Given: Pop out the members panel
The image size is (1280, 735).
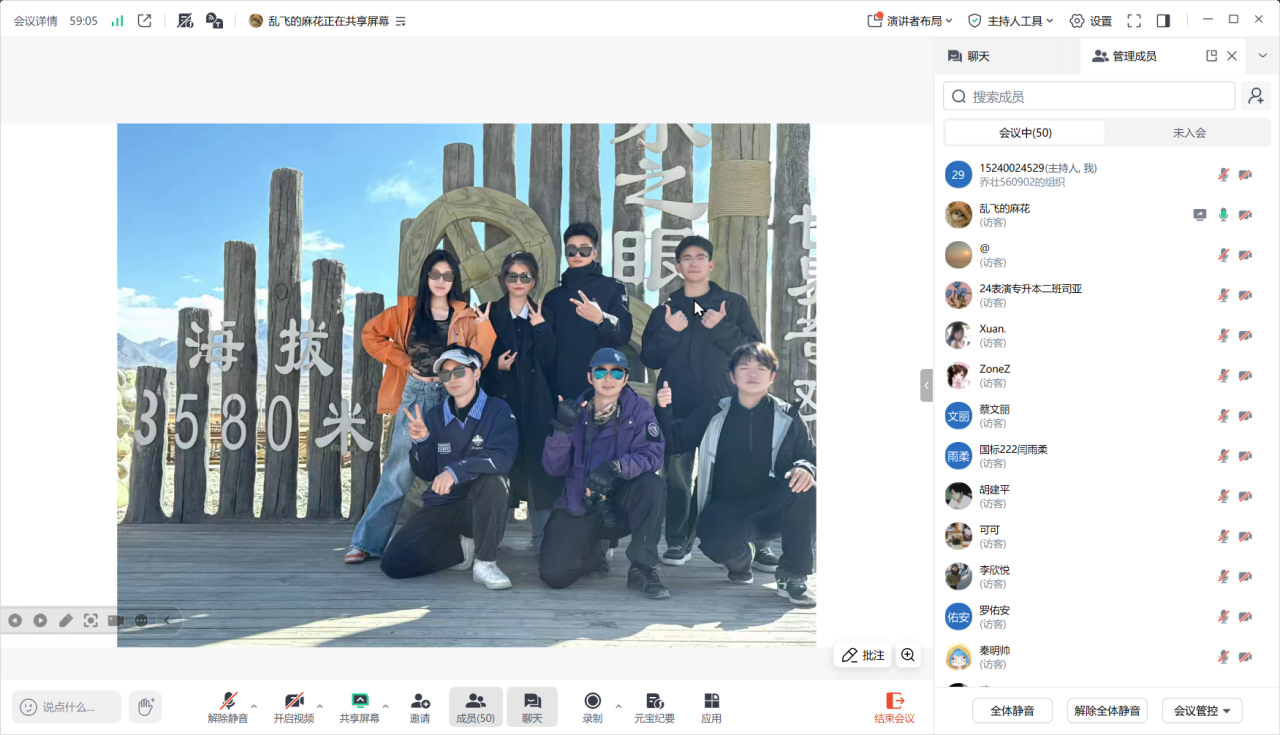Looking at the screenshot, I should pyautogui.click(x=1211, y=56).
